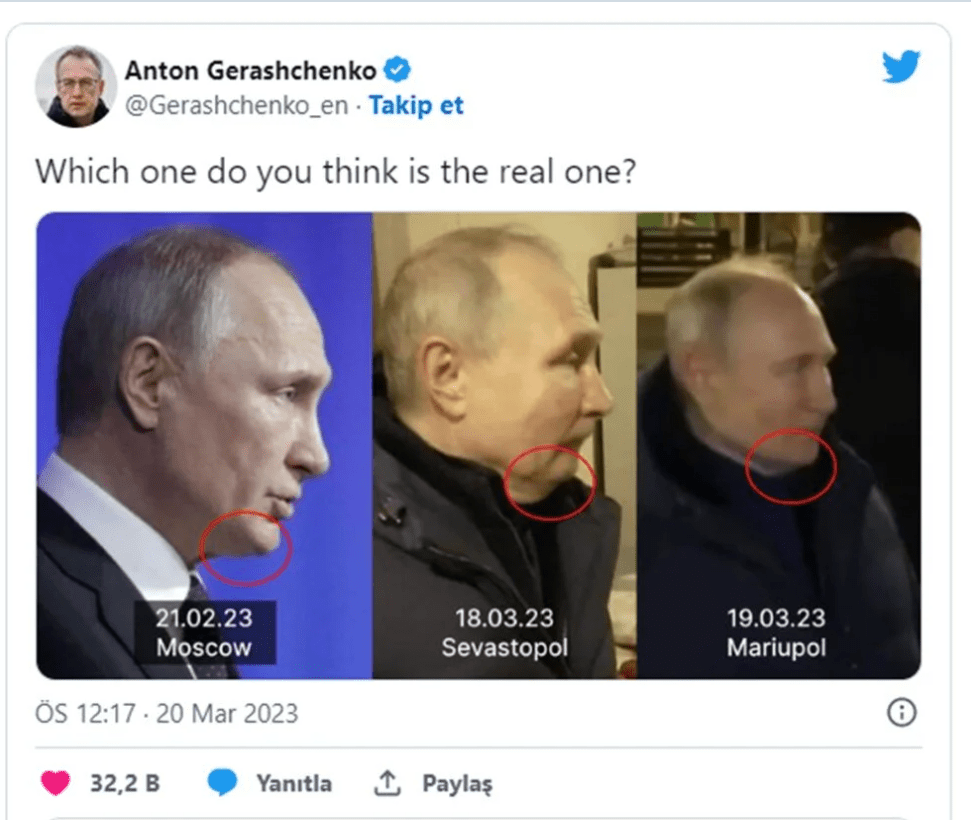Click the Yanıtla reply label

click(294, 783)
